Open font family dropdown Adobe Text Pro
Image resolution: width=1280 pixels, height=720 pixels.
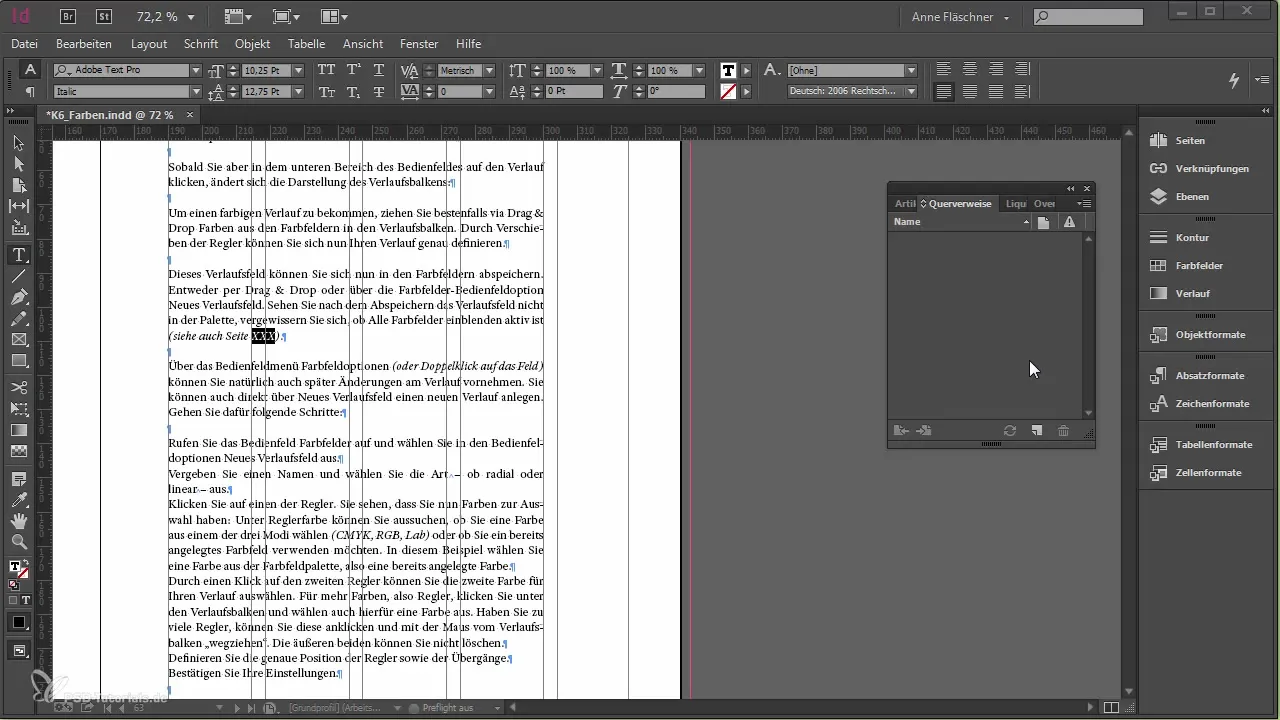tap(196, 71)
